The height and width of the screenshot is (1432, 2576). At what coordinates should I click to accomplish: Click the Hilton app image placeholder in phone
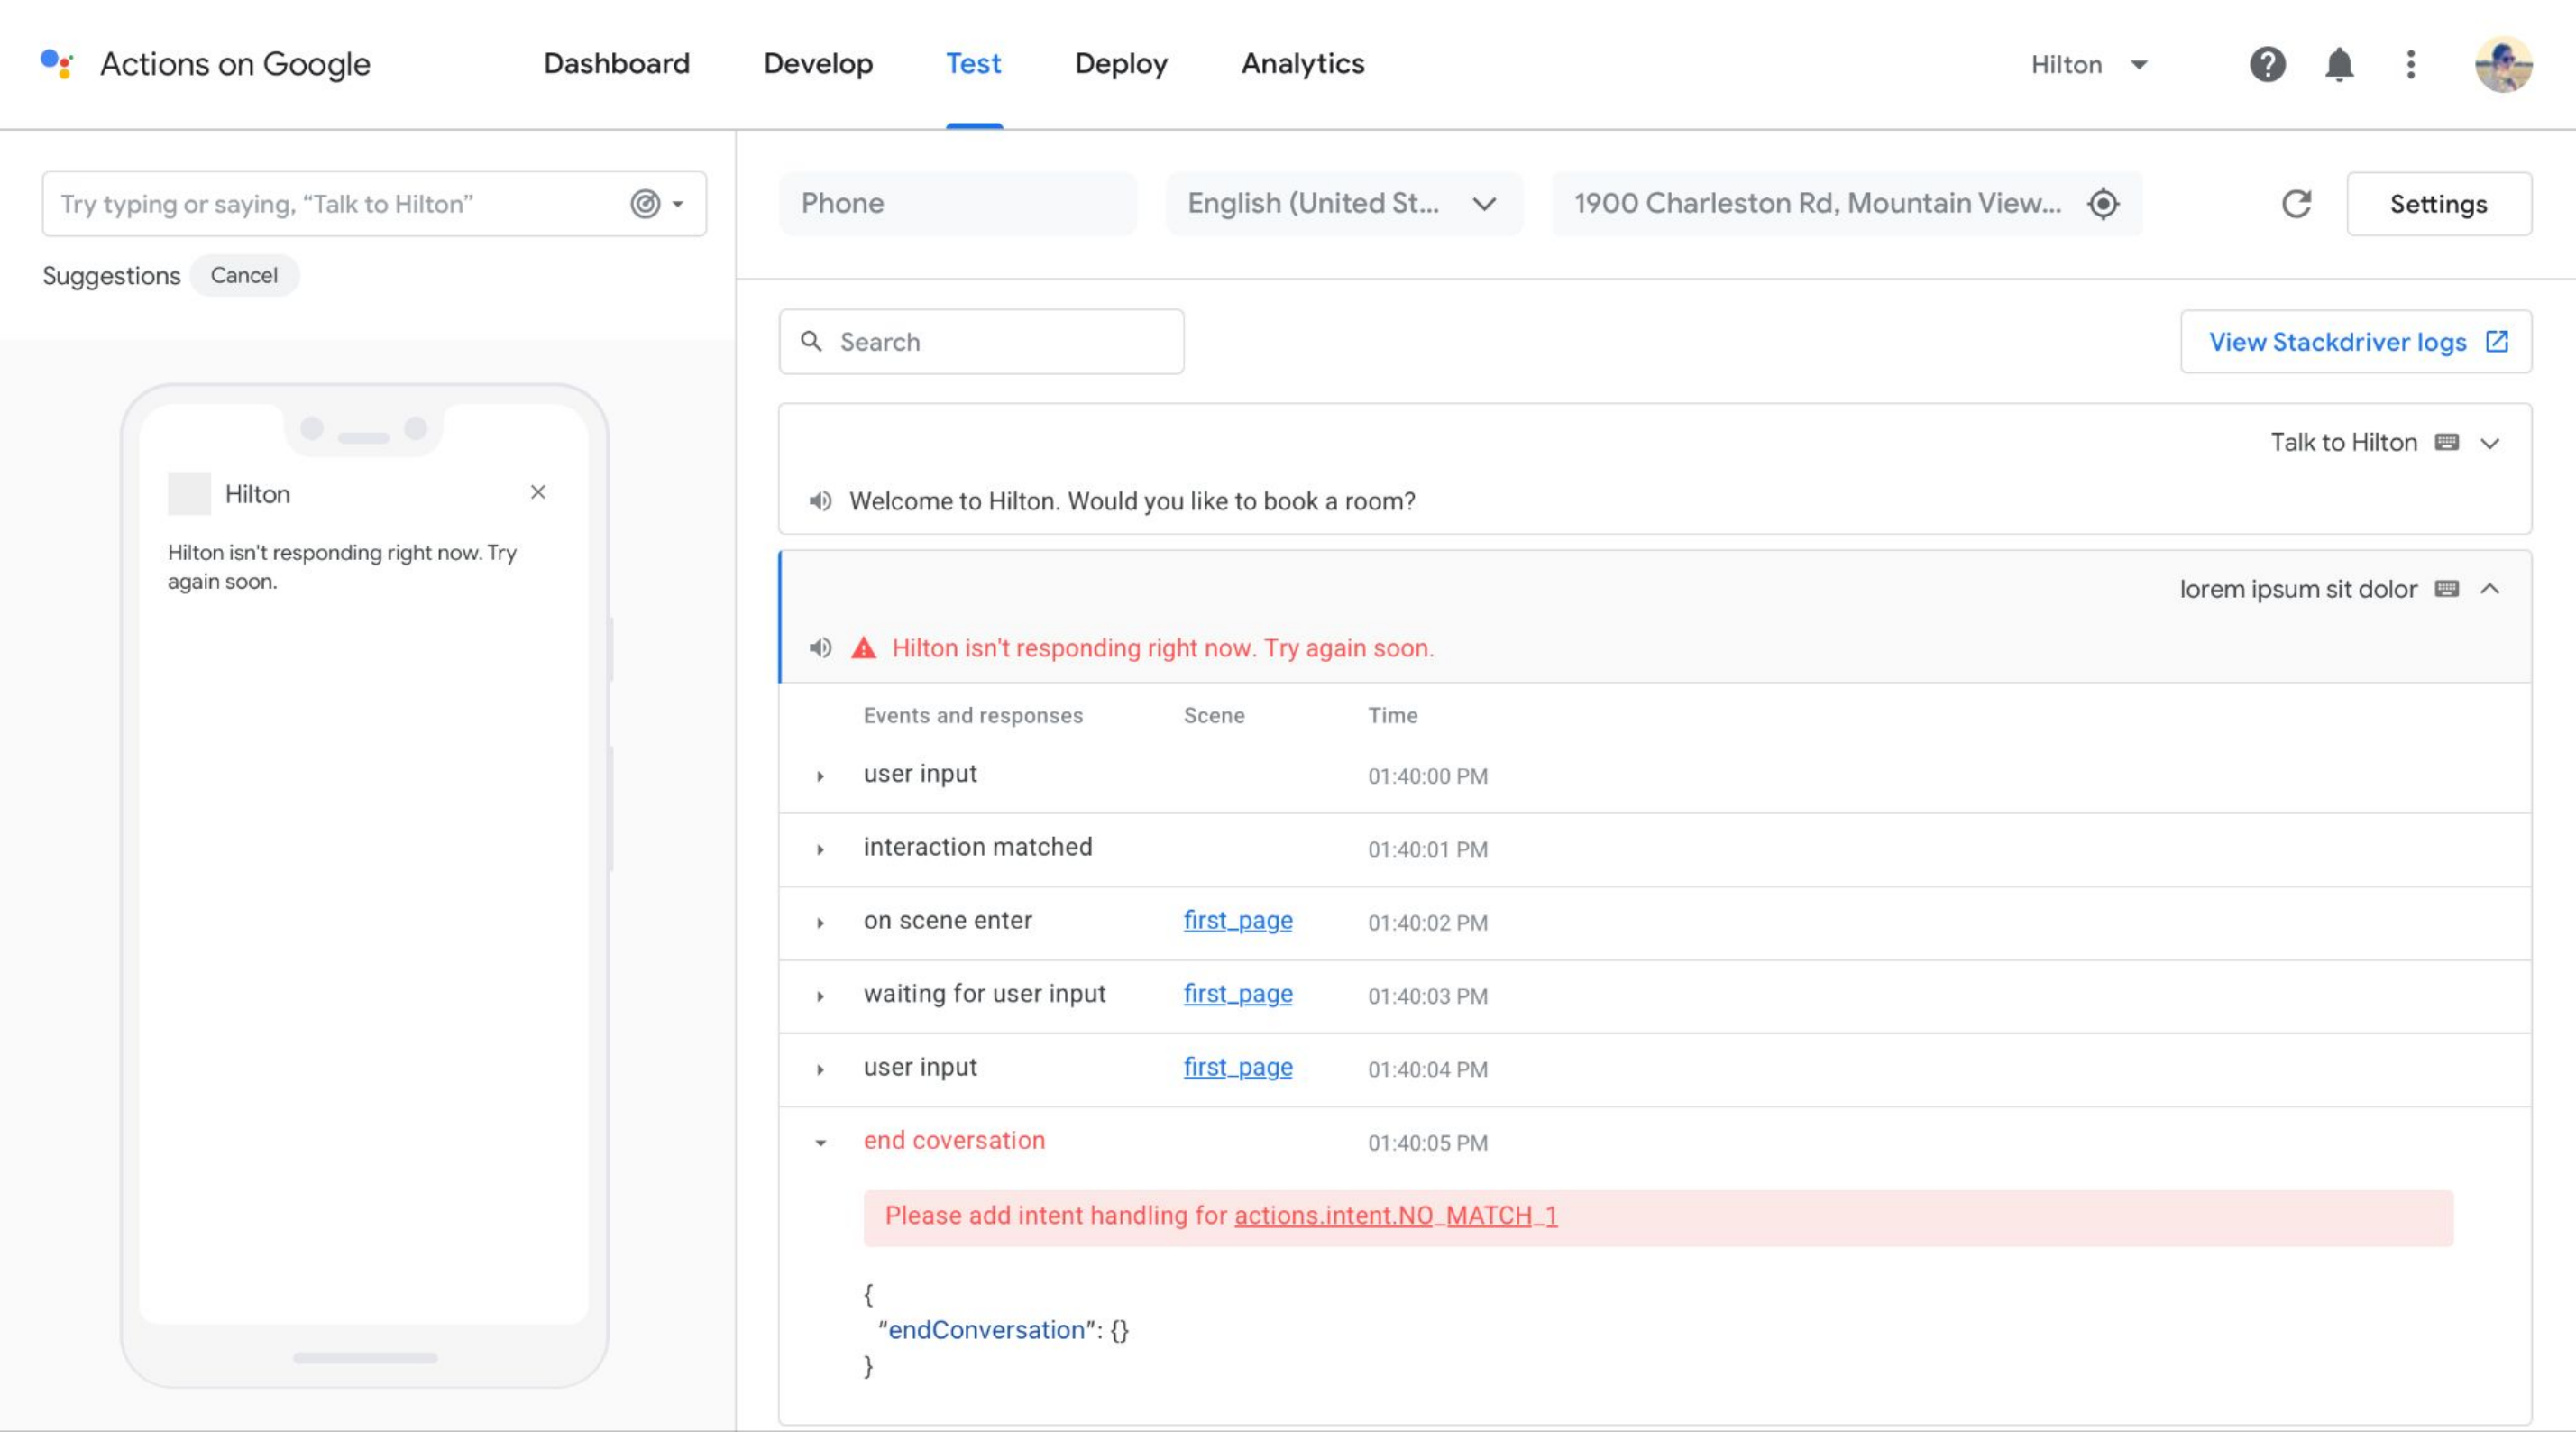click(x=189, y=494)
